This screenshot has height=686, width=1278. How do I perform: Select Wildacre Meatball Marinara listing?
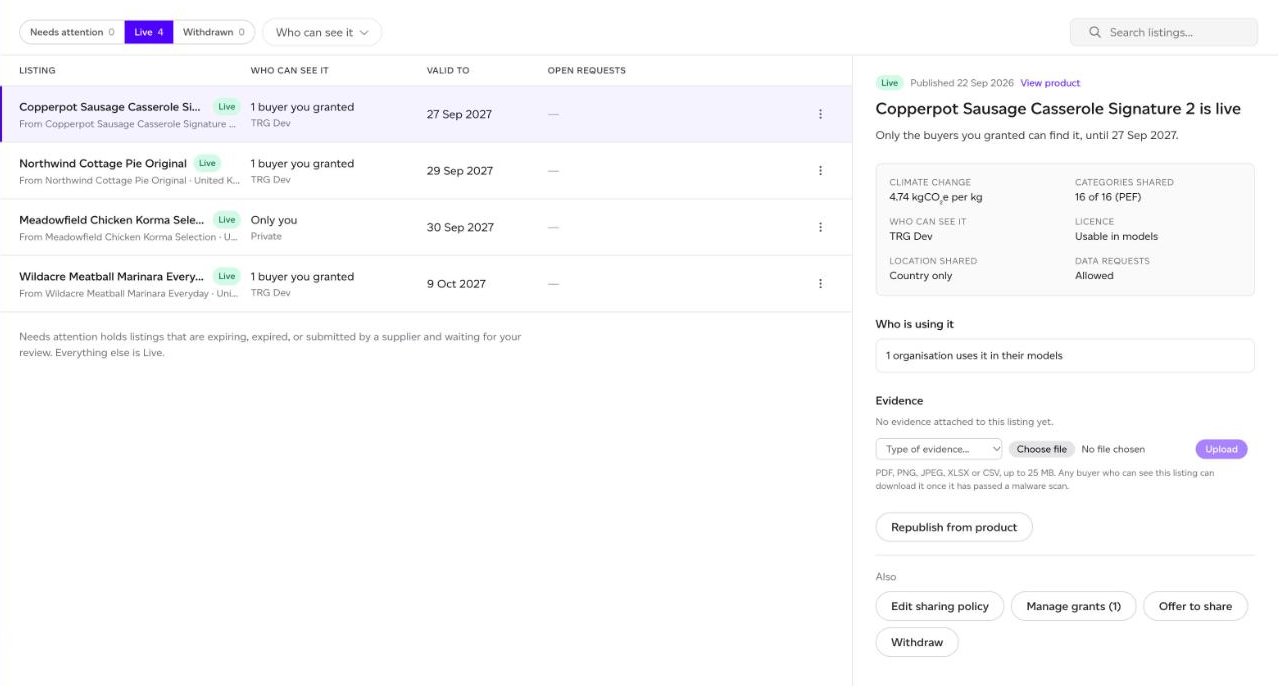[426, 284]
